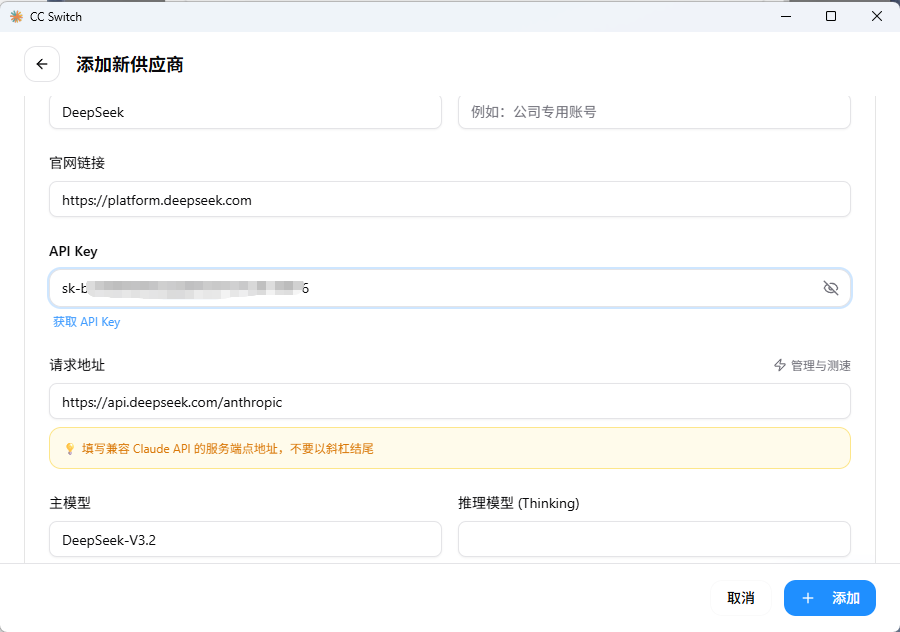The image size is (900, 632).
Task: Select the 主模型 field with DeepSeek-V3.2
Action: coord(245,540)
